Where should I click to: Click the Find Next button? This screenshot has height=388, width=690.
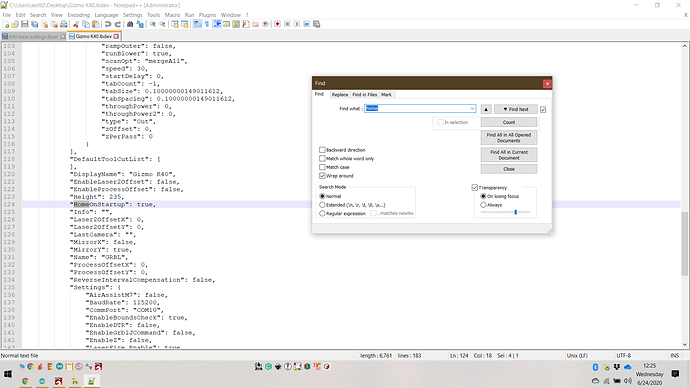[515, 109]
